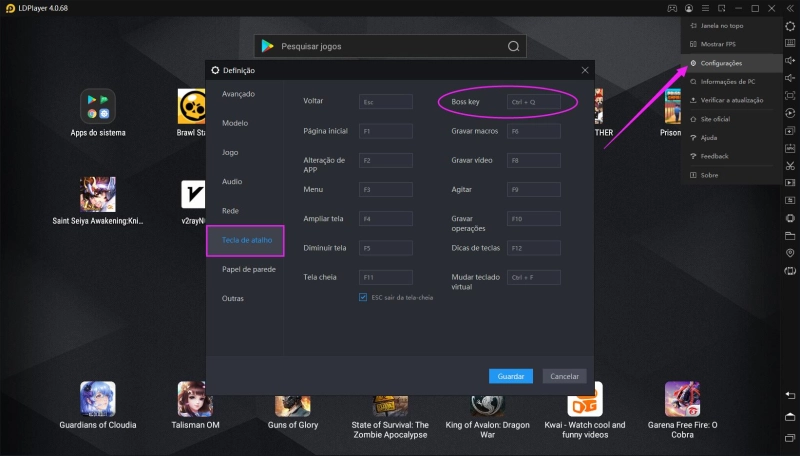
Task: Click the Tela cheia F11 shortcut field
Action: point(386,277)
